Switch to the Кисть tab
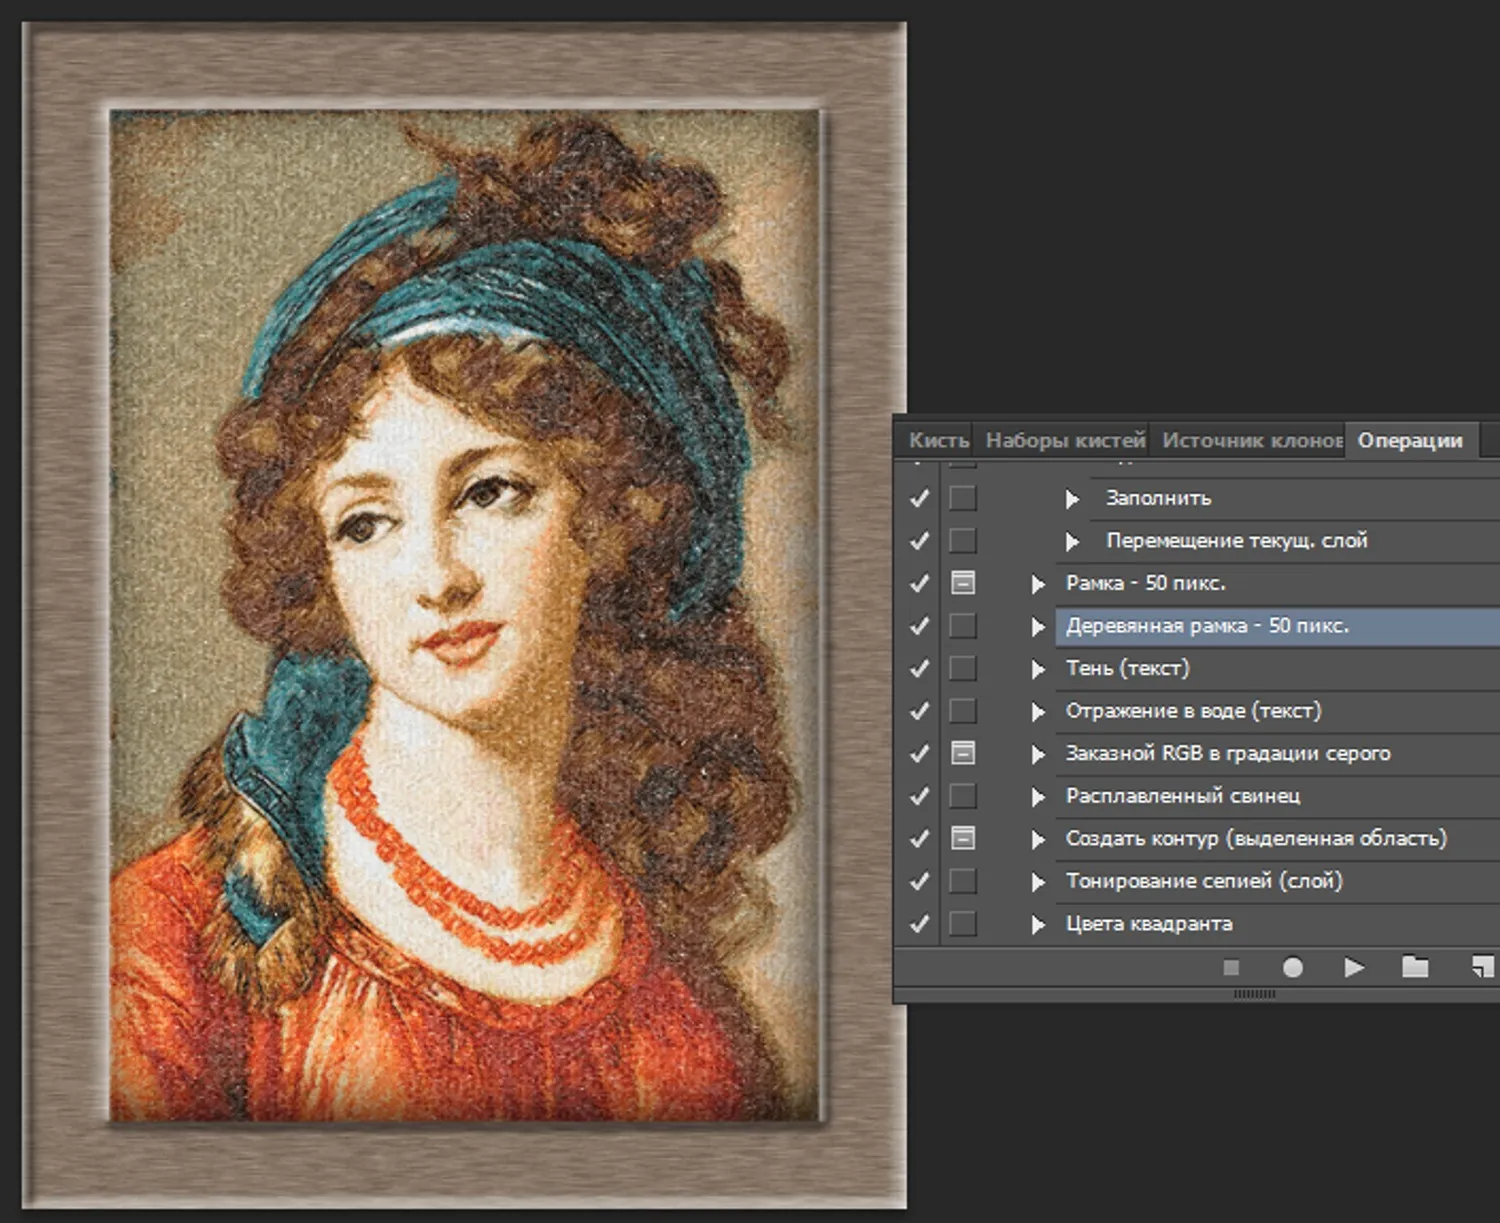The height and width of the screenshot is (1223, 1500). tap(938, 440)
